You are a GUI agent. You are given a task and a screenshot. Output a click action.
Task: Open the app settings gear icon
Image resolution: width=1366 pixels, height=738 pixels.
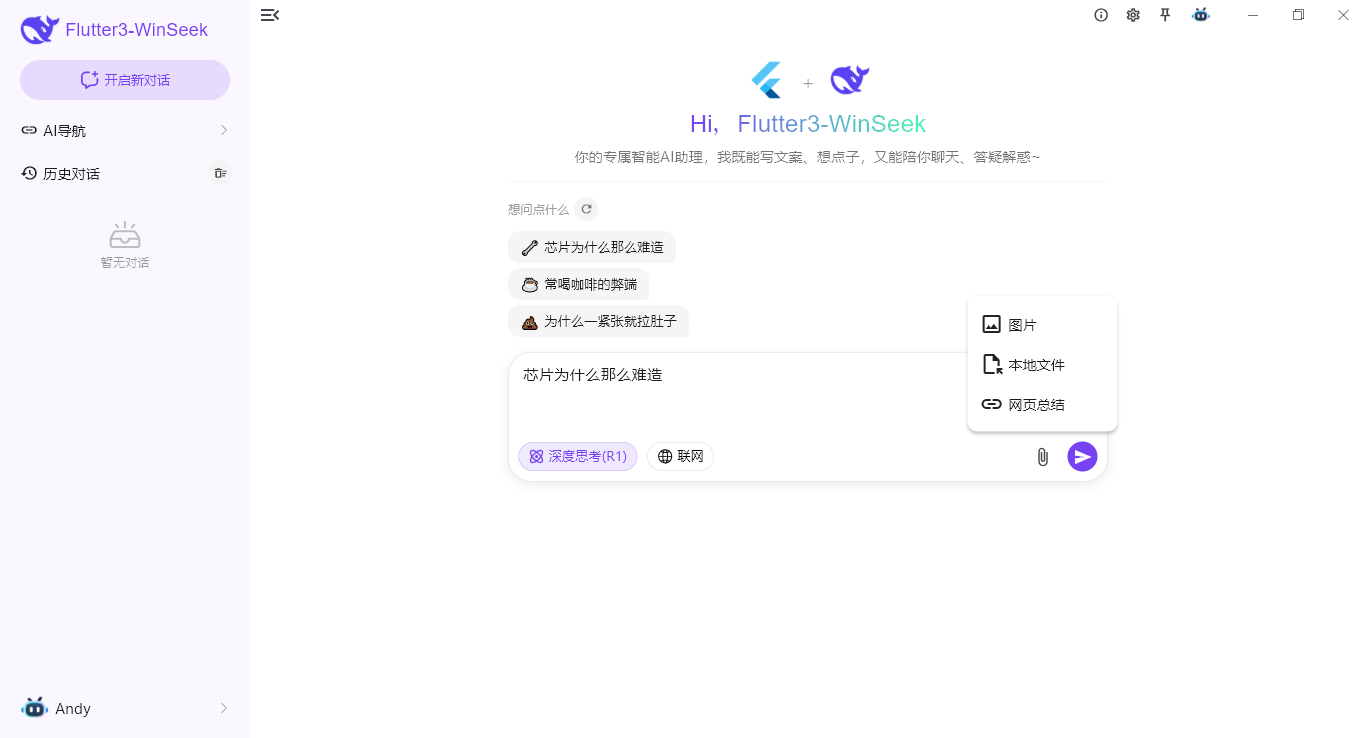[1133, 15]
